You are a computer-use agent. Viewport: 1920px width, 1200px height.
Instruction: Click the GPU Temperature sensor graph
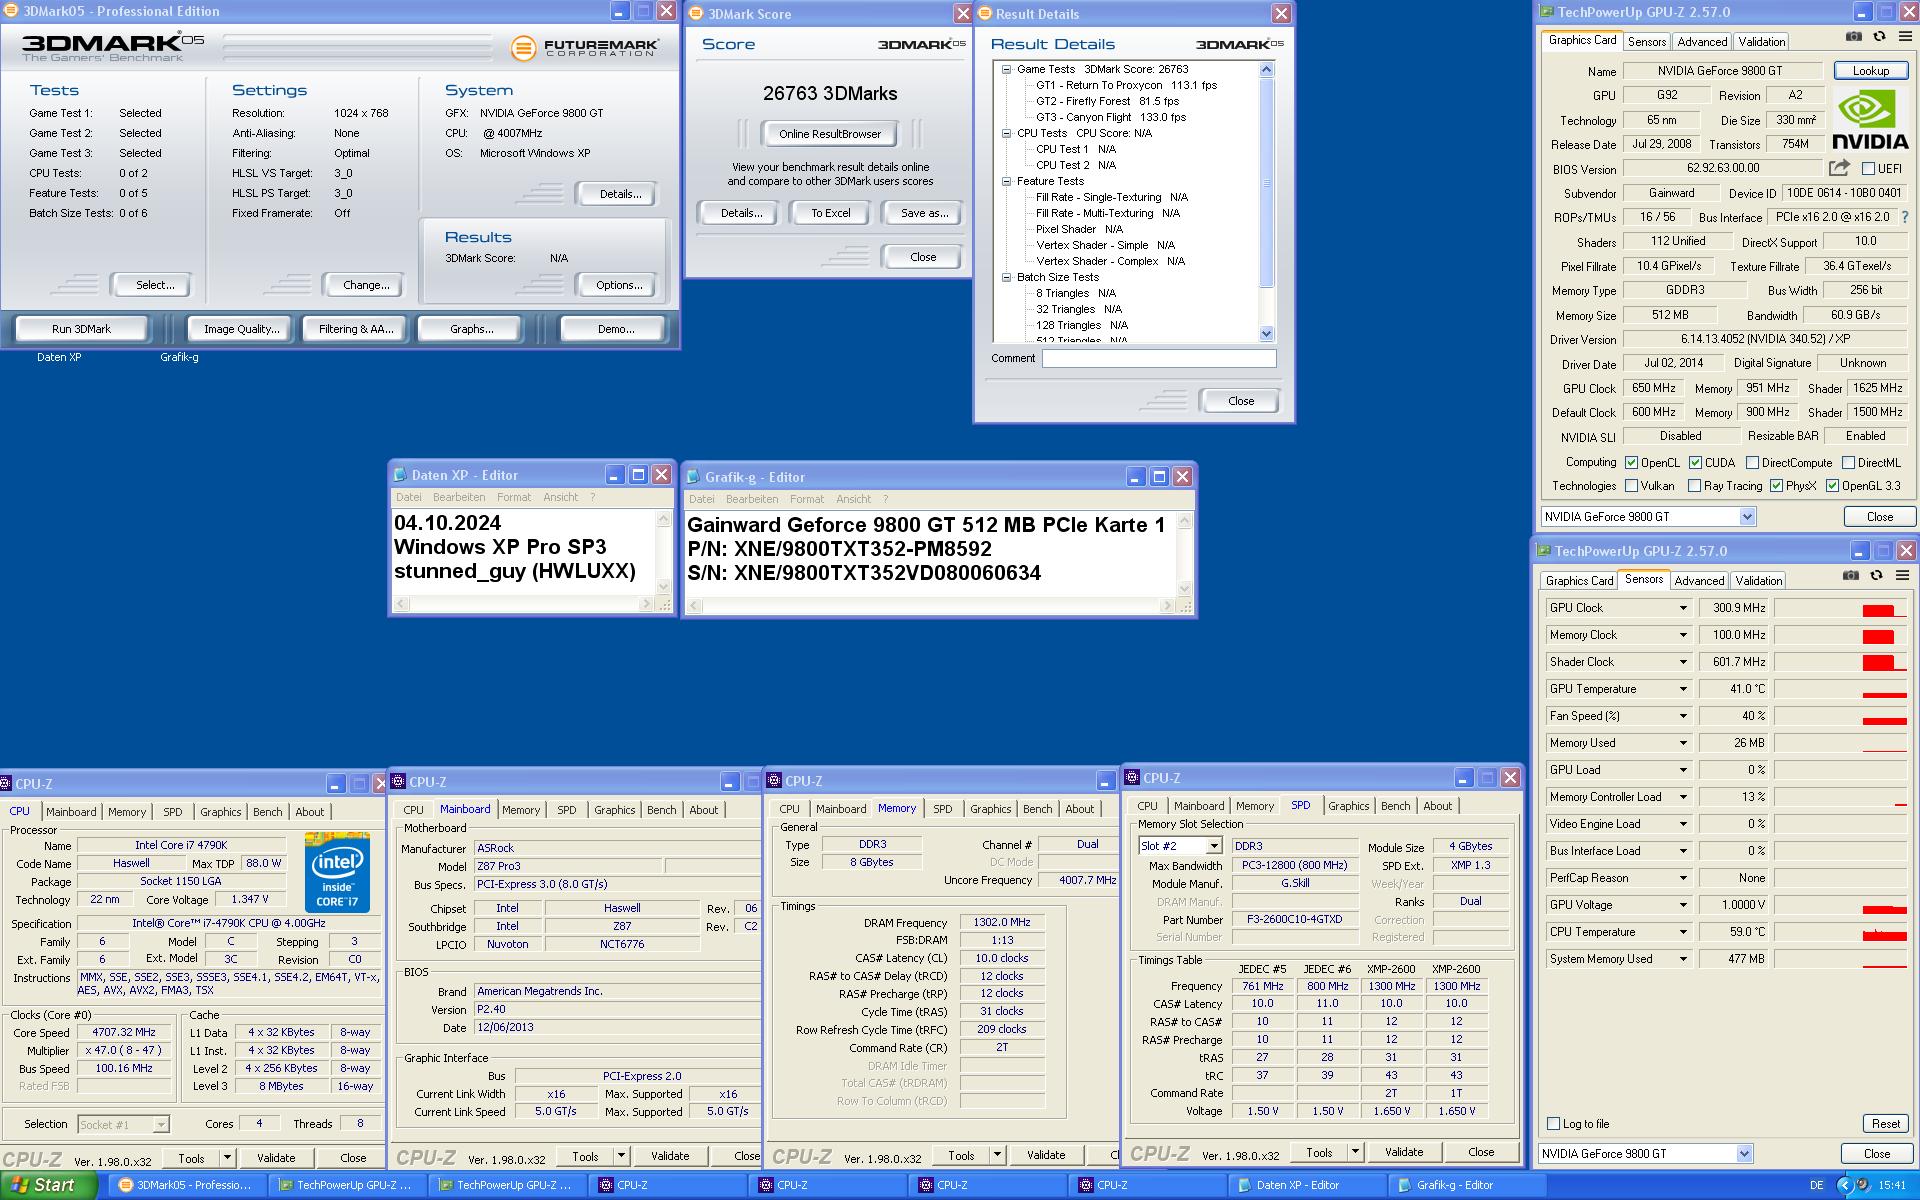(1840, 689)
